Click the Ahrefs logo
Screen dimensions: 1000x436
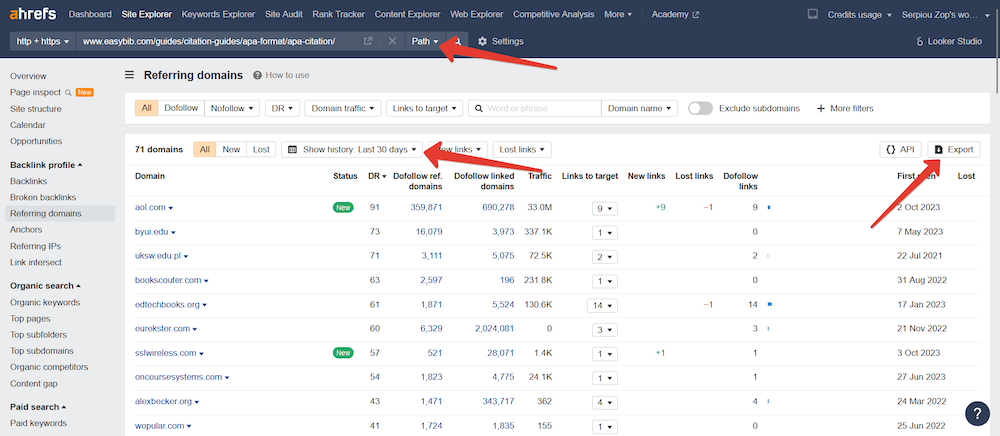[31, 14]
